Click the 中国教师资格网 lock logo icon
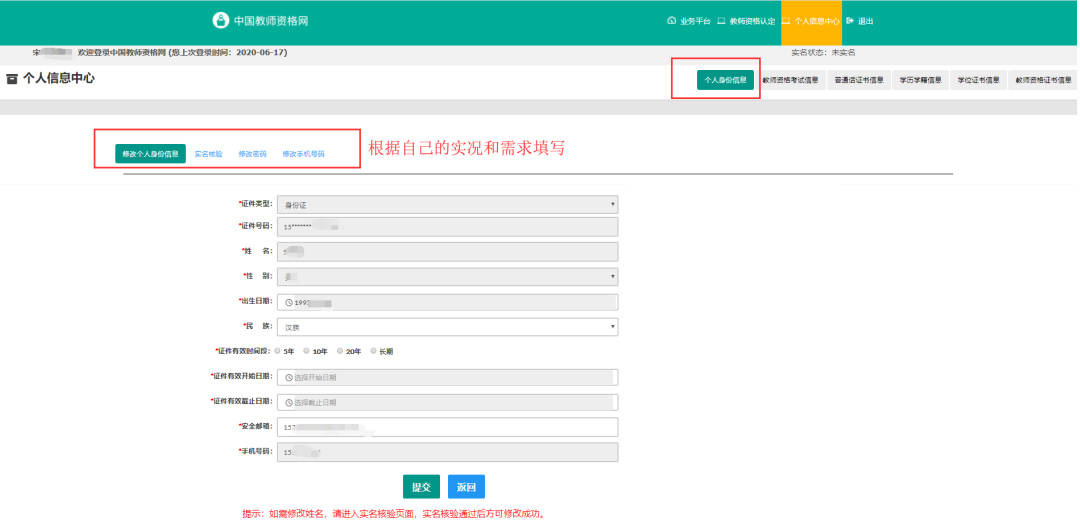Image resolution: width=1080 pixels, height=527 pixels. (x=220, y=21)
